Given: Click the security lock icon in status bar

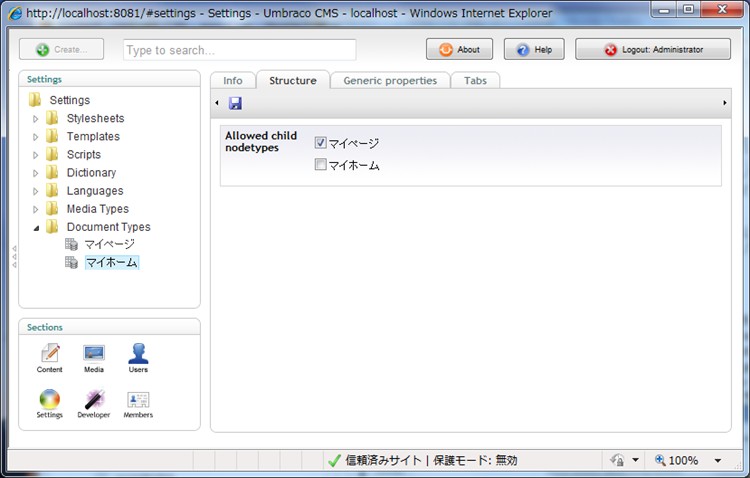Looking at the screenshot, I should click(x=617, y=460).
